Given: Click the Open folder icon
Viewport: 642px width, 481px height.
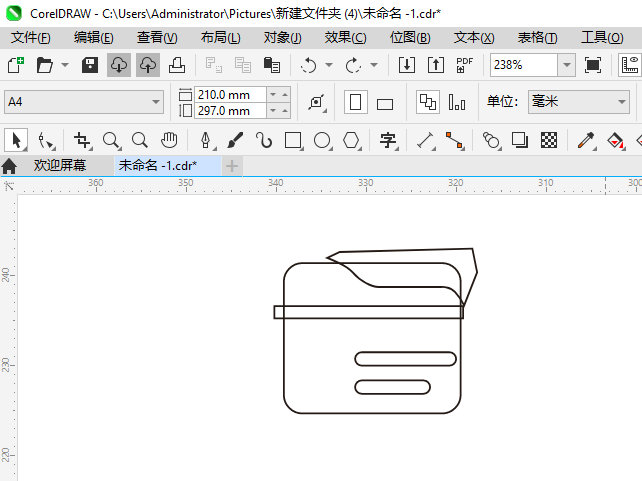Looking at the screenshot, I should tap(44, 65).
